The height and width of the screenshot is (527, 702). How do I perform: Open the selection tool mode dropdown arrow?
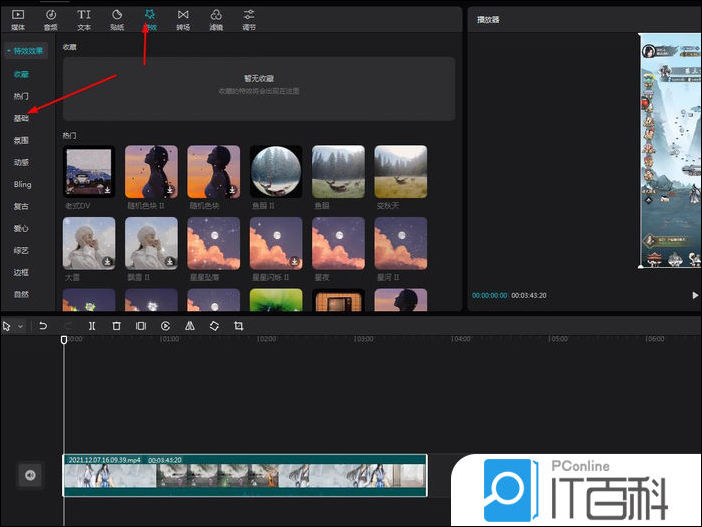[18, 327]
